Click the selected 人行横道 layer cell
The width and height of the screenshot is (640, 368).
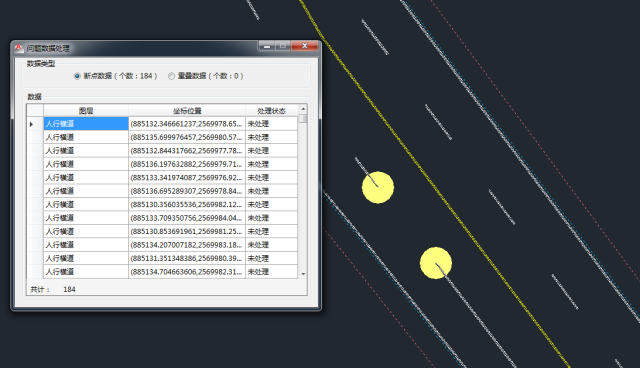coord(86,124)
